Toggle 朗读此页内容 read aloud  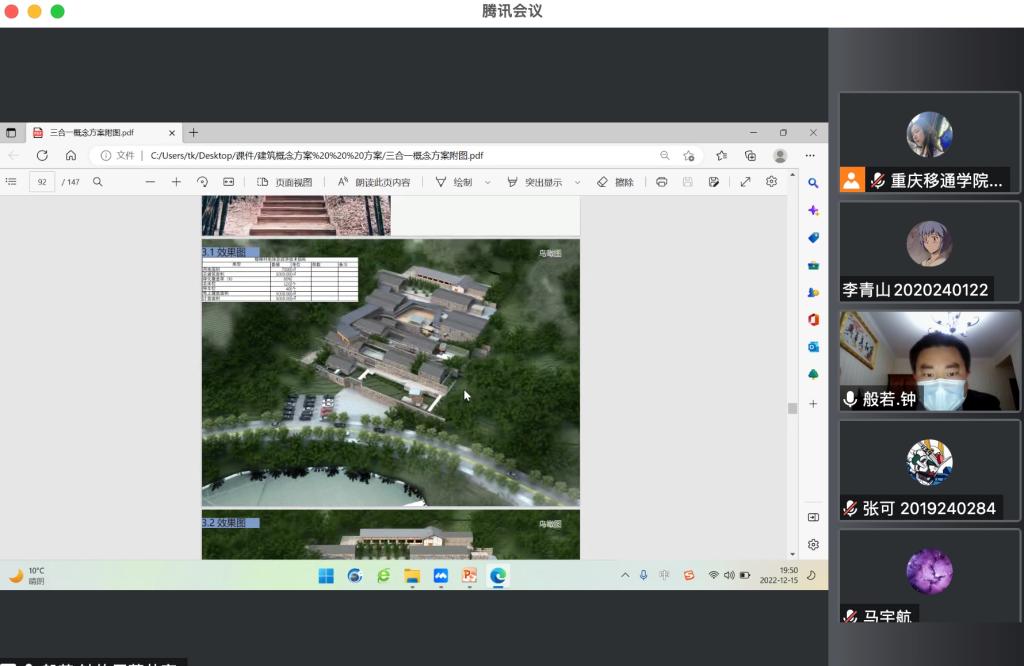pos(374,182)
